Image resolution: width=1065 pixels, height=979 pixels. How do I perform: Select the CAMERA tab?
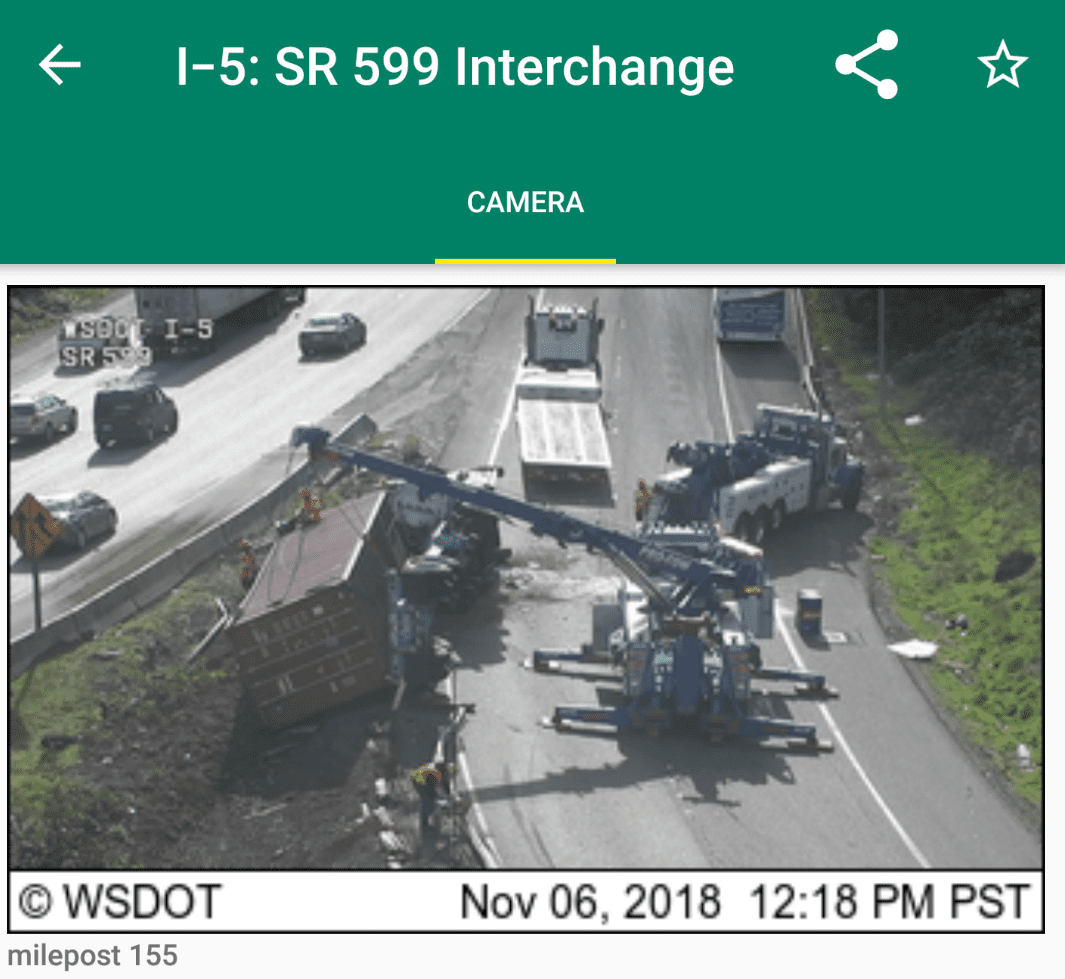tap(525, 202)
